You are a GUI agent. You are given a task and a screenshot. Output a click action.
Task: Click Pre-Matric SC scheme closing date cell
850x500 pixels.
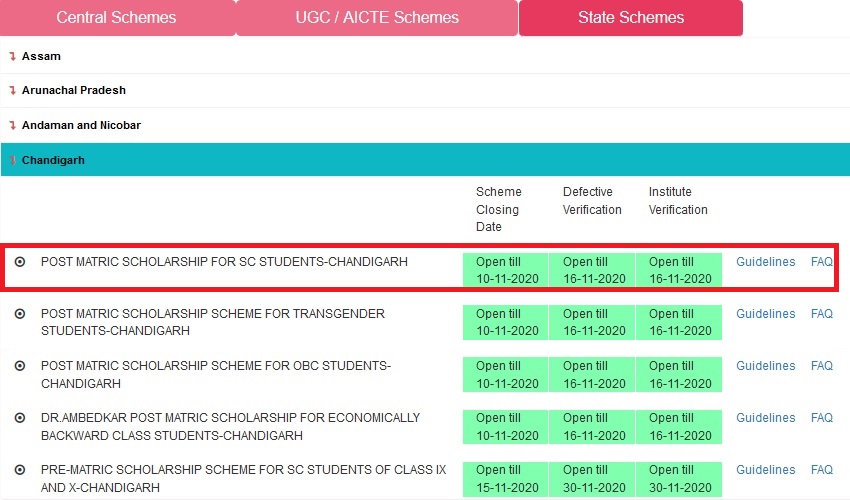pyautogui.click(x=505, y=479)
